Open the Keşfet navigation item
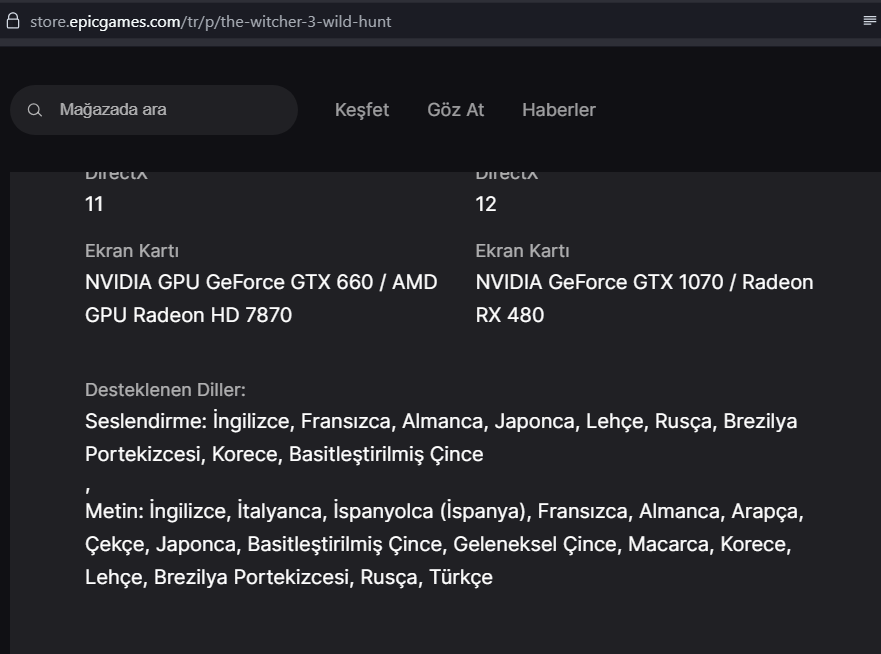Screen dimensions: 881x654 tap(362, 110)
